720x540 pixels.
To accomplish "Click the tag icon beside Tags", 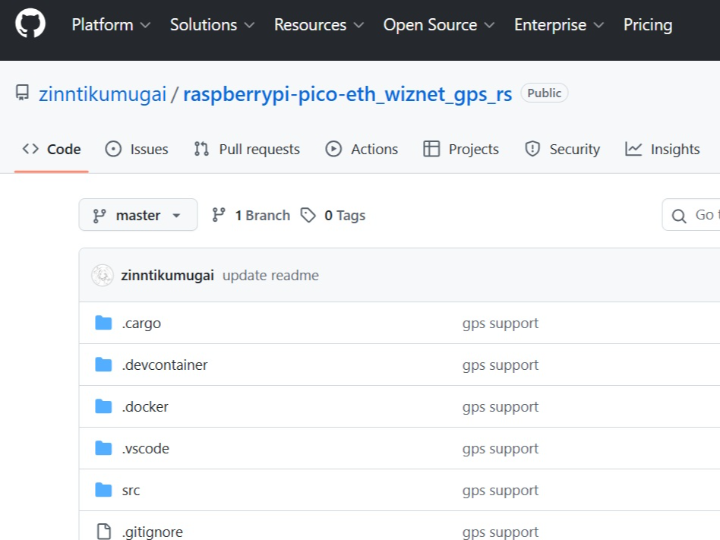I will pyautogui.click(x=309, y=215).
